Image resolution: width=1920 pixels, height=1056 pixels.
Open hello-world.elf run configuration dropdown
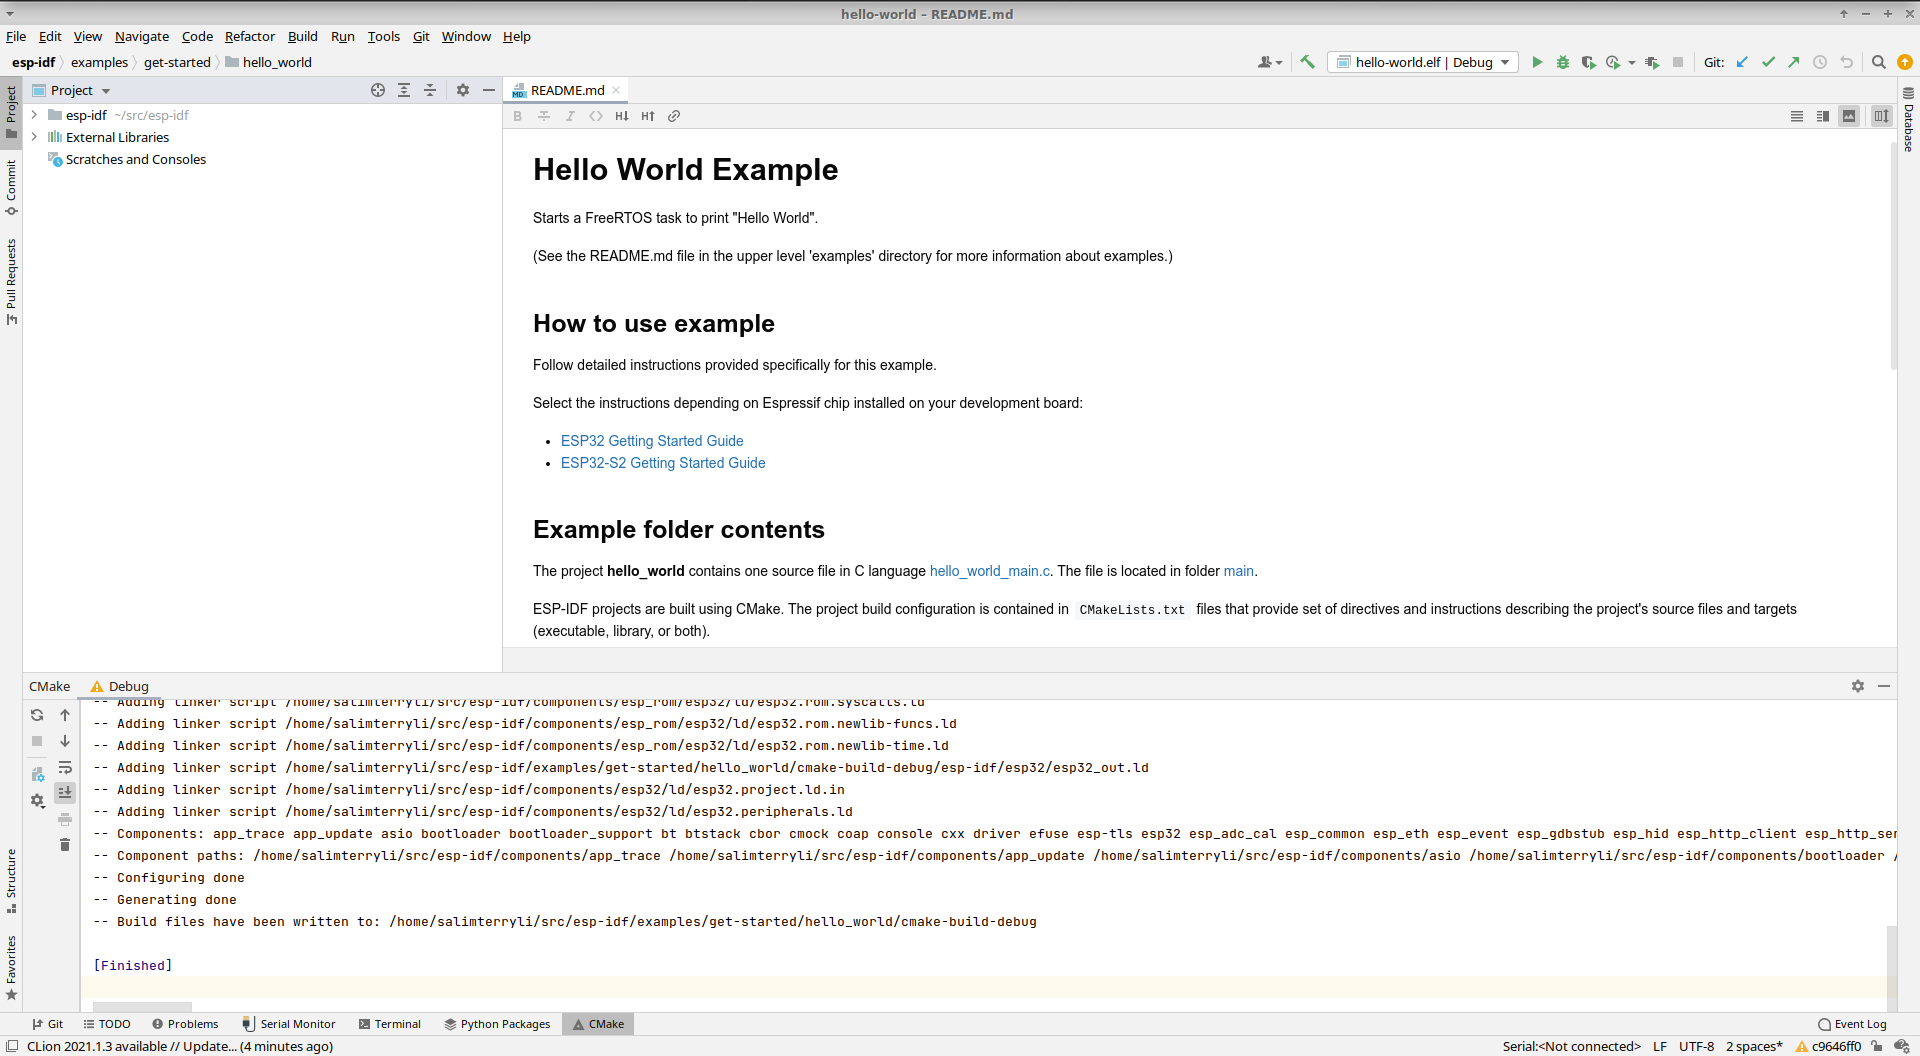click(1423, 62)
